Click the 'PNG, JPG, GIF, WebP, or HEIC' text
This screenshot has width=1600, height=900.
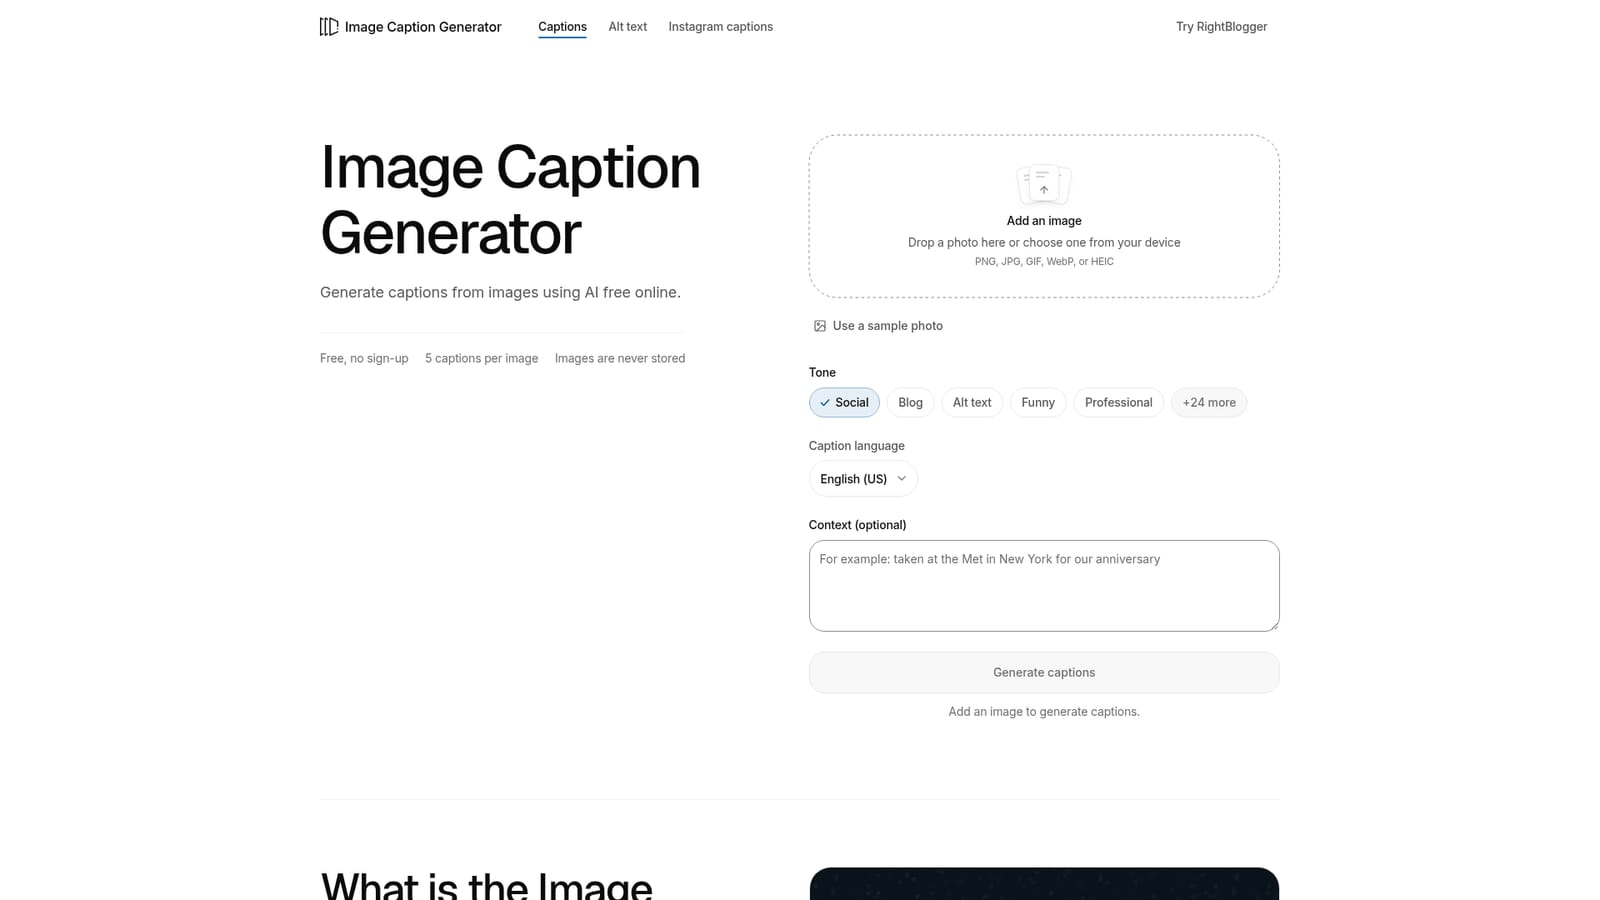point(1044,262)
